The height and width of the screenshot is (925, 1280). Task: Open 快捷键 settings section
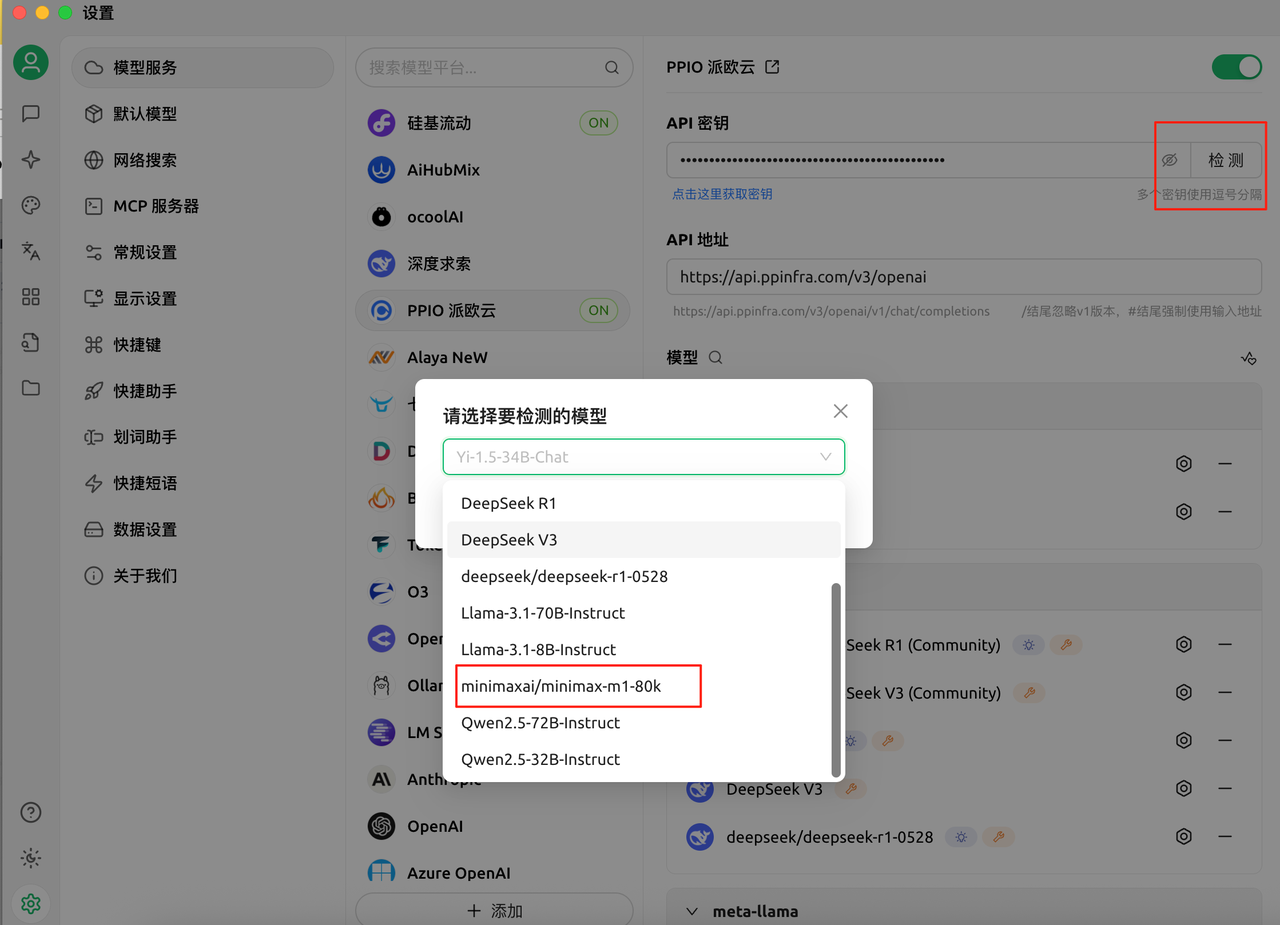tap(203, 345)
